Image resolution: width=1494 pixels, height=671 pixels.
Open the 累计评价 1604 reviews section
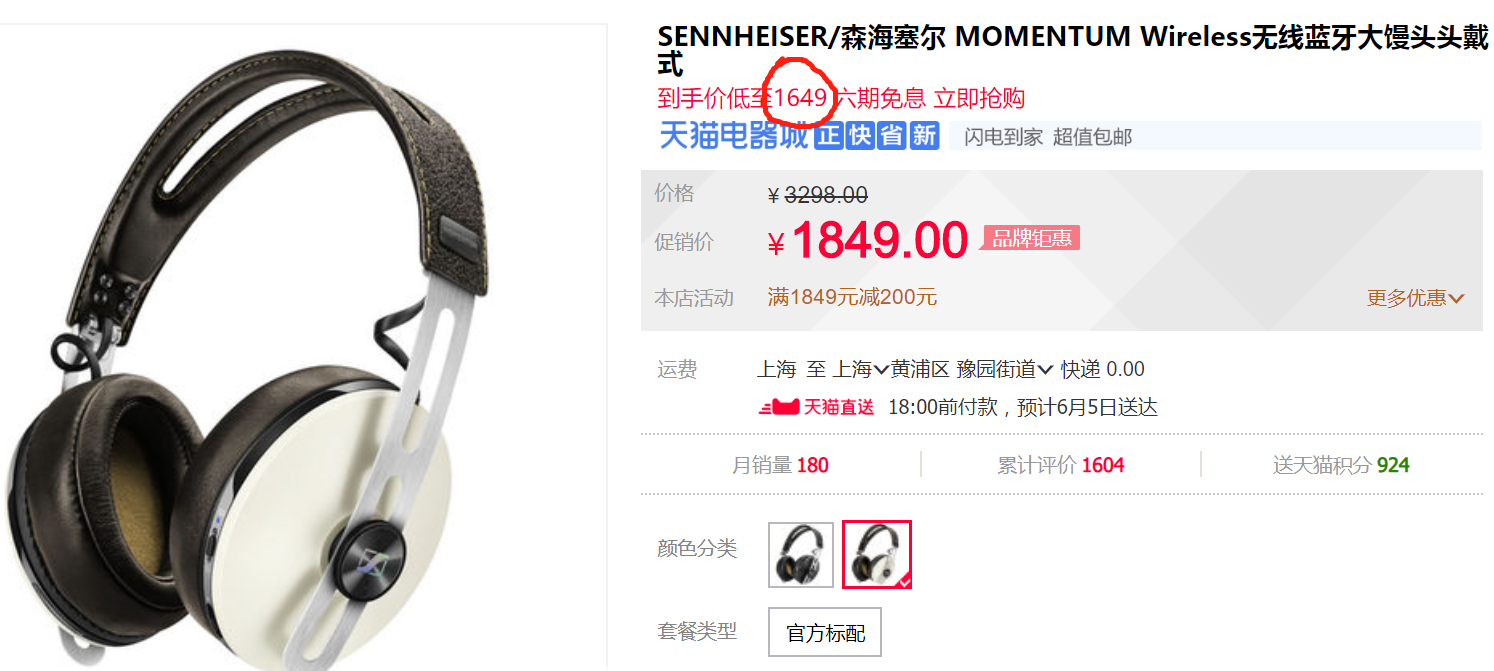click(1061, 465)
